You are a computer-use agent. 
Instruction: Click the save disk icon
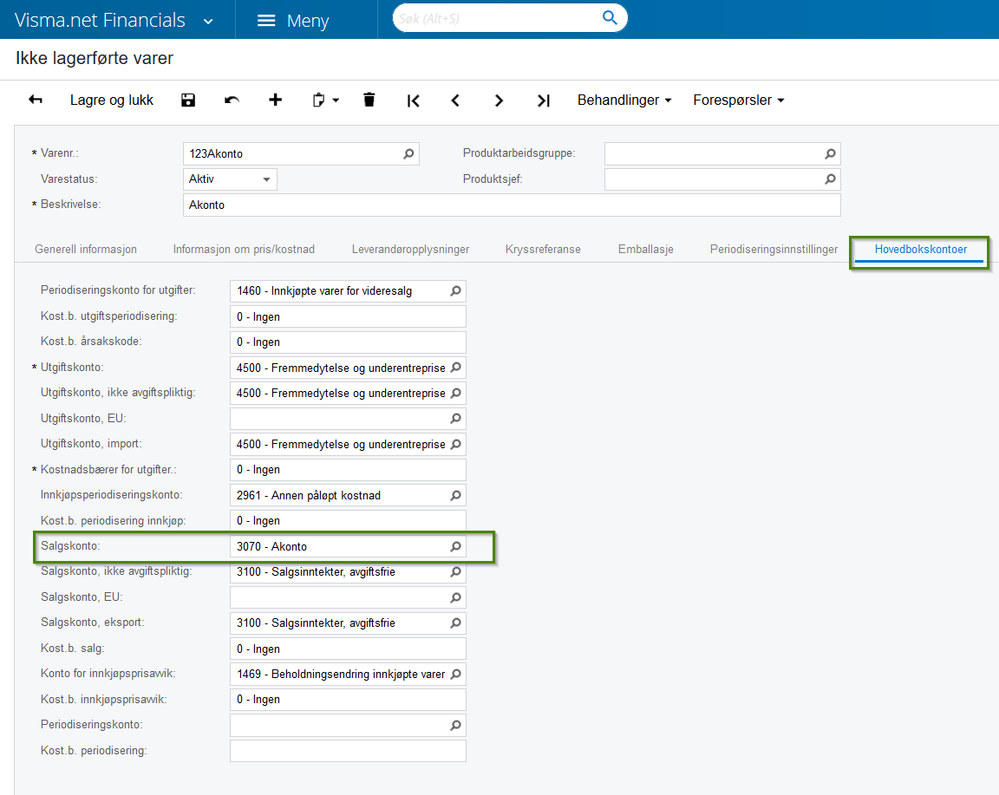188,100
